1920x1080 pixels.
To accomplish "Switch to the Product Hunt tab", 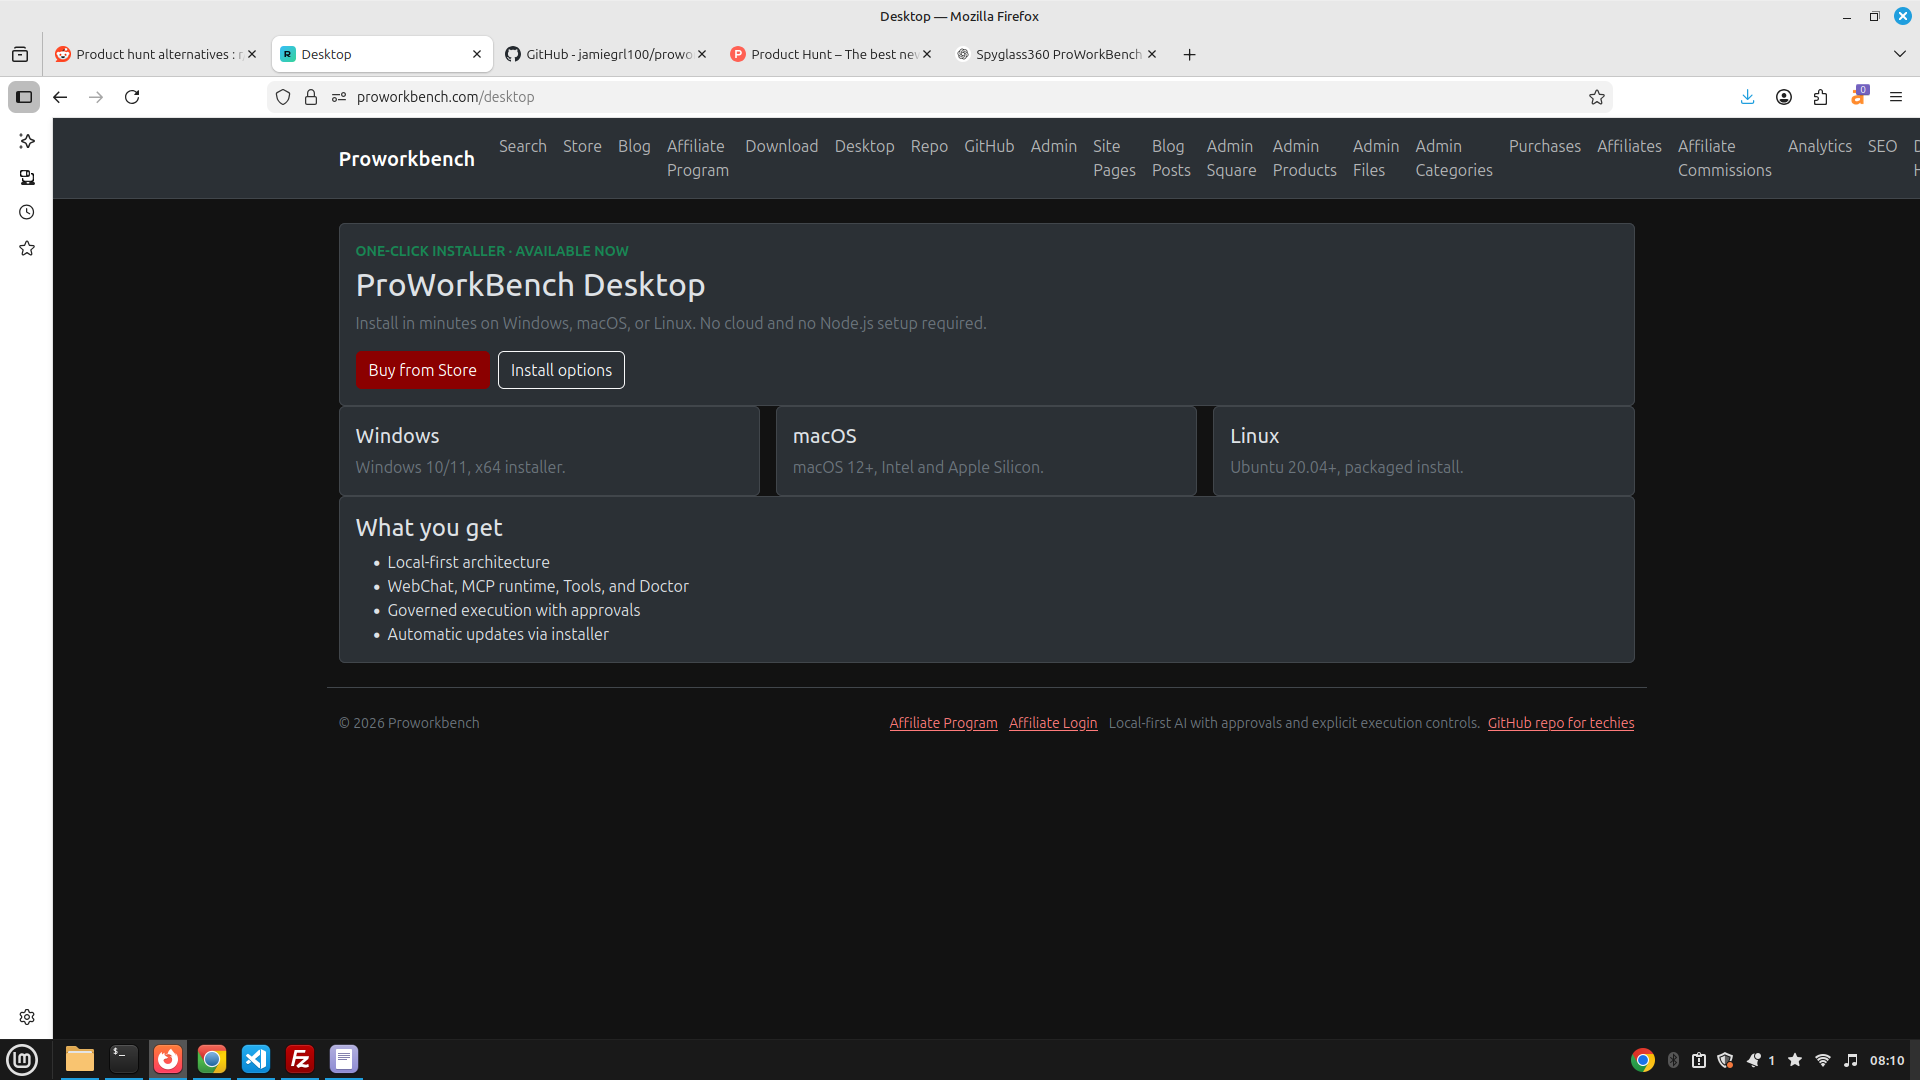I will pos(830,54).
